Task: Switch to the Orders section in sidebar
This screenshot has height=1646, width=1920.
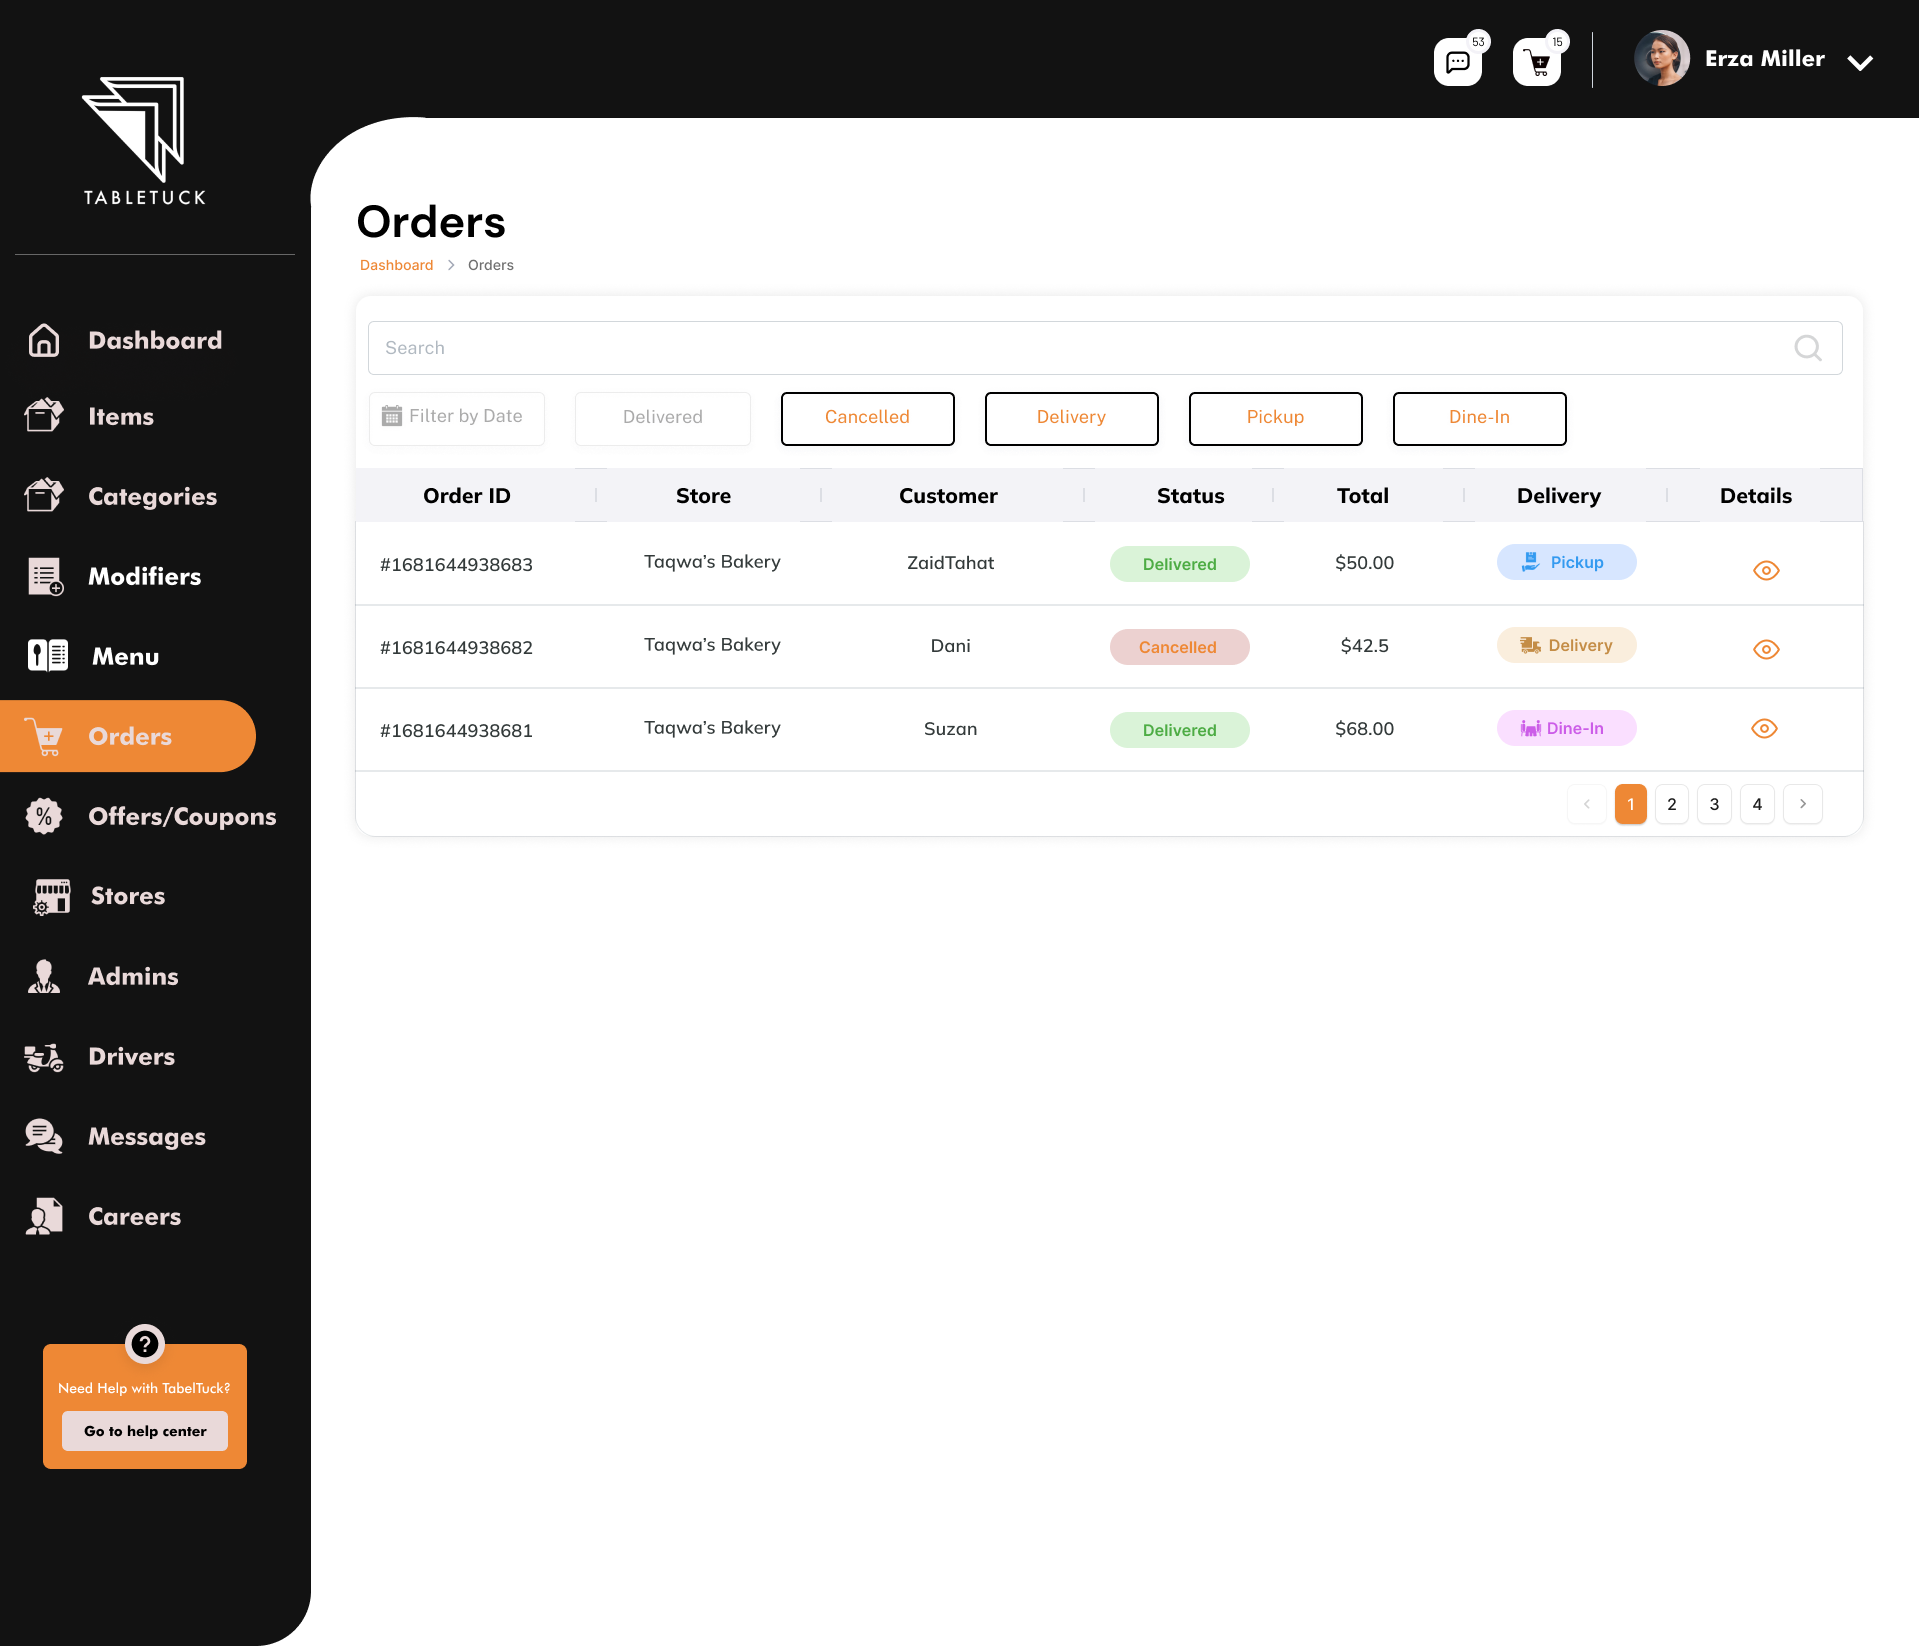Action: click(130, 736)
